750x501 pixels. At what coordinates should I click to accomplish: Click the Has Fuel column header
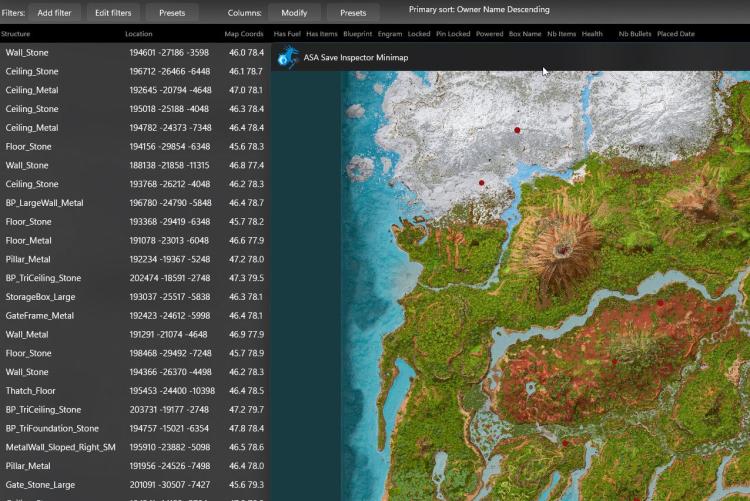[287, 34]
